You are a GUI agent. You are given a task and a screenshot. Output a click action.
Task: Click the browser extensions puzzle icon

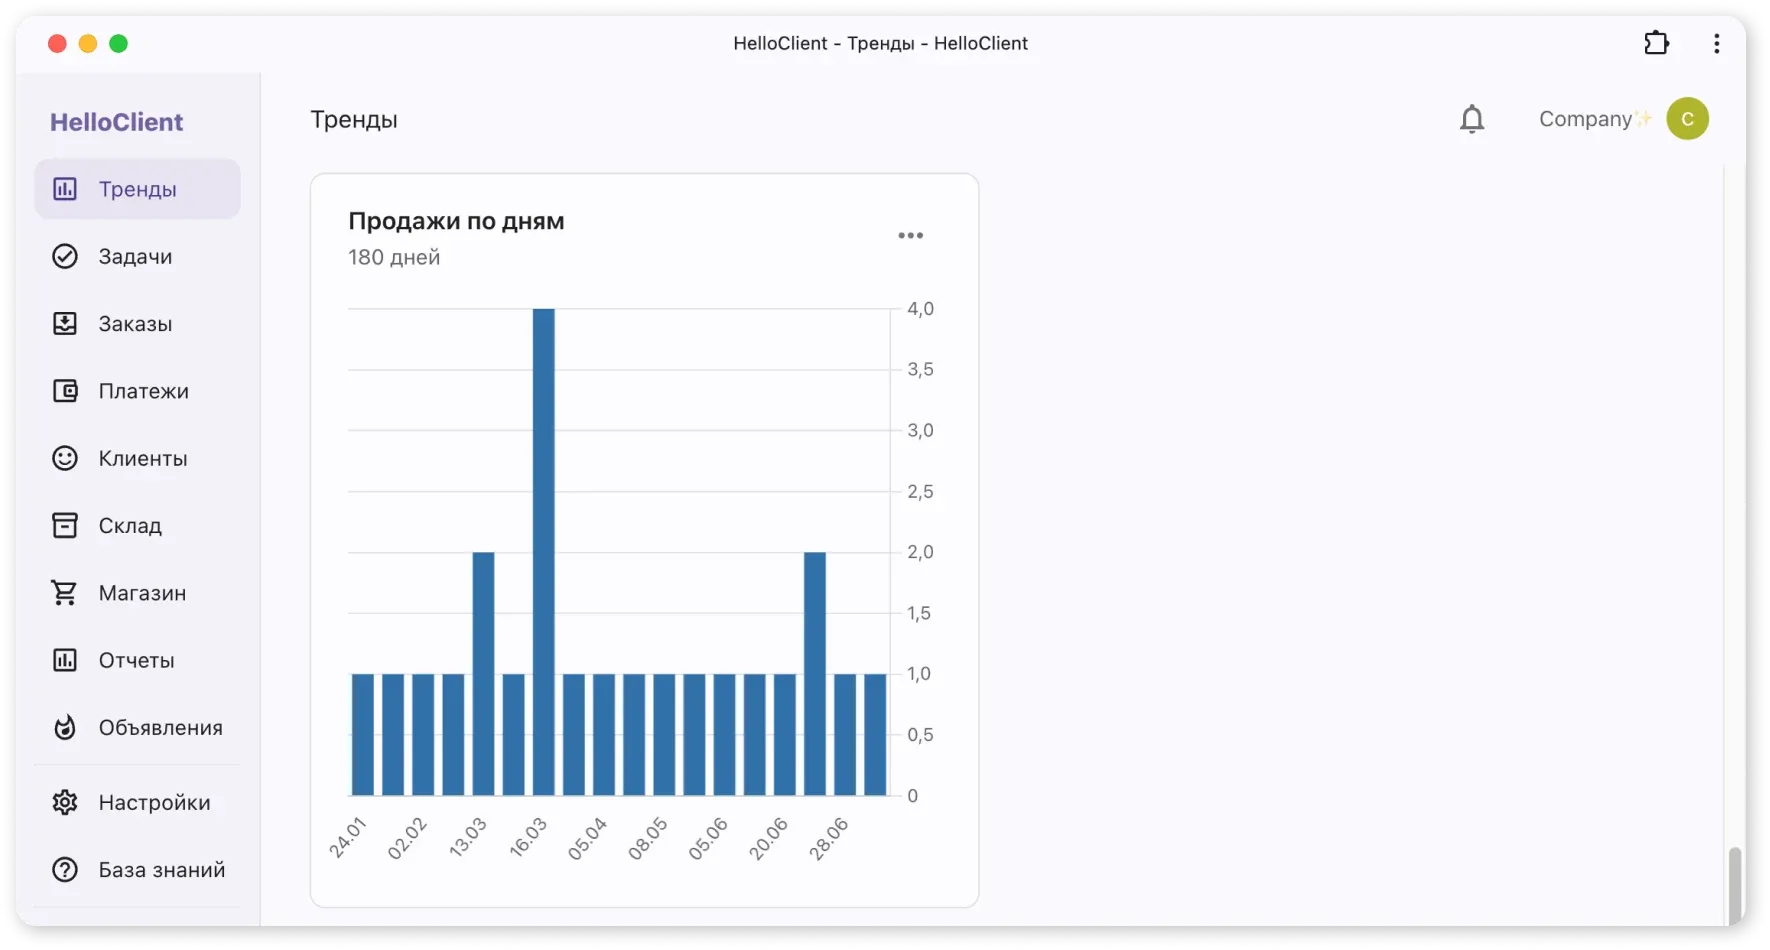coord(1657,43)
